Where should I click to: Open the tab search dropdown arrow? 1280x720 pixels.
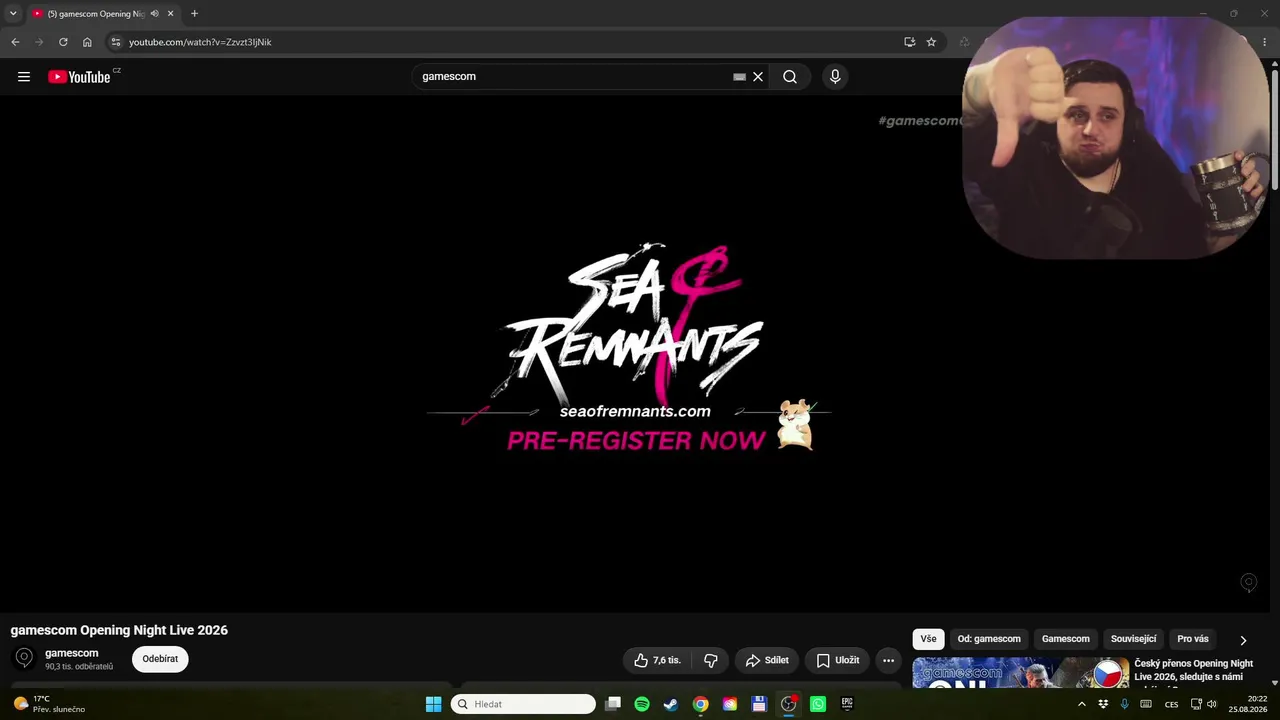(x=13, y=14)
